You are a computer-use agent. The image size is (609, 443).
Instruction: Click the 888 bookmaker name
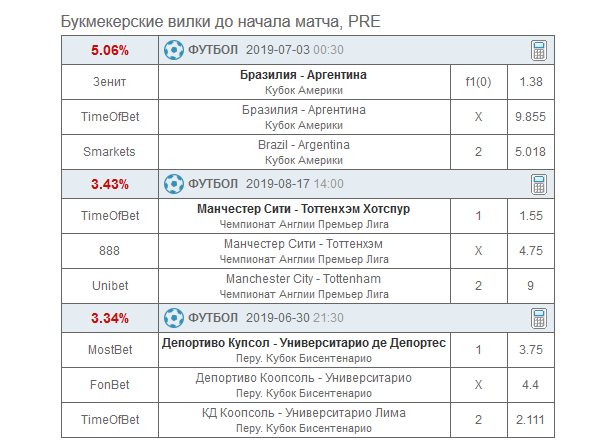[x=110, y=251]
